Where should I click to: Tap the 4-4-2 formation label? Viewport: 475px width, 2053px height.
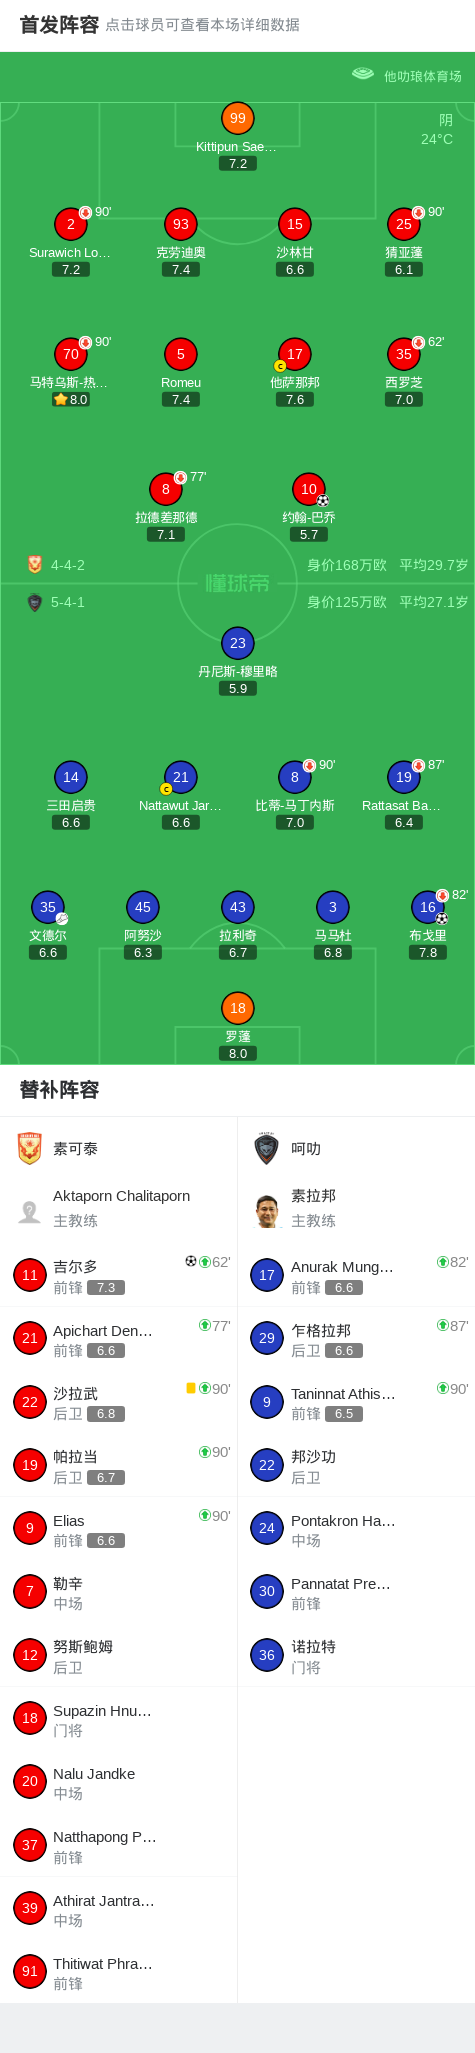tap(68, 565)
